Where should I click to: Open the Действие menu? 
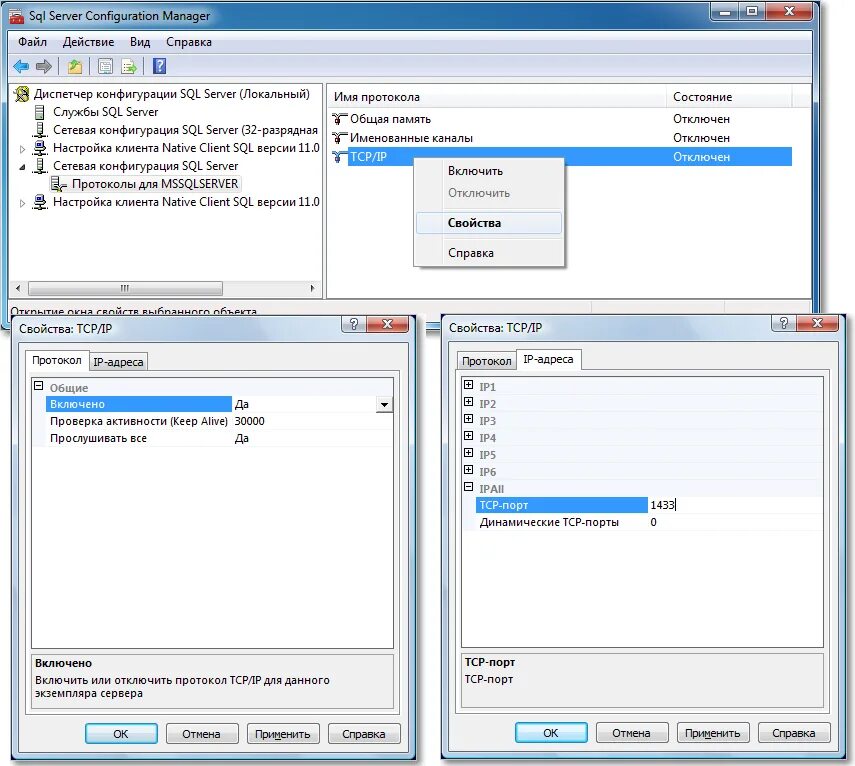(x=88, y=42)
